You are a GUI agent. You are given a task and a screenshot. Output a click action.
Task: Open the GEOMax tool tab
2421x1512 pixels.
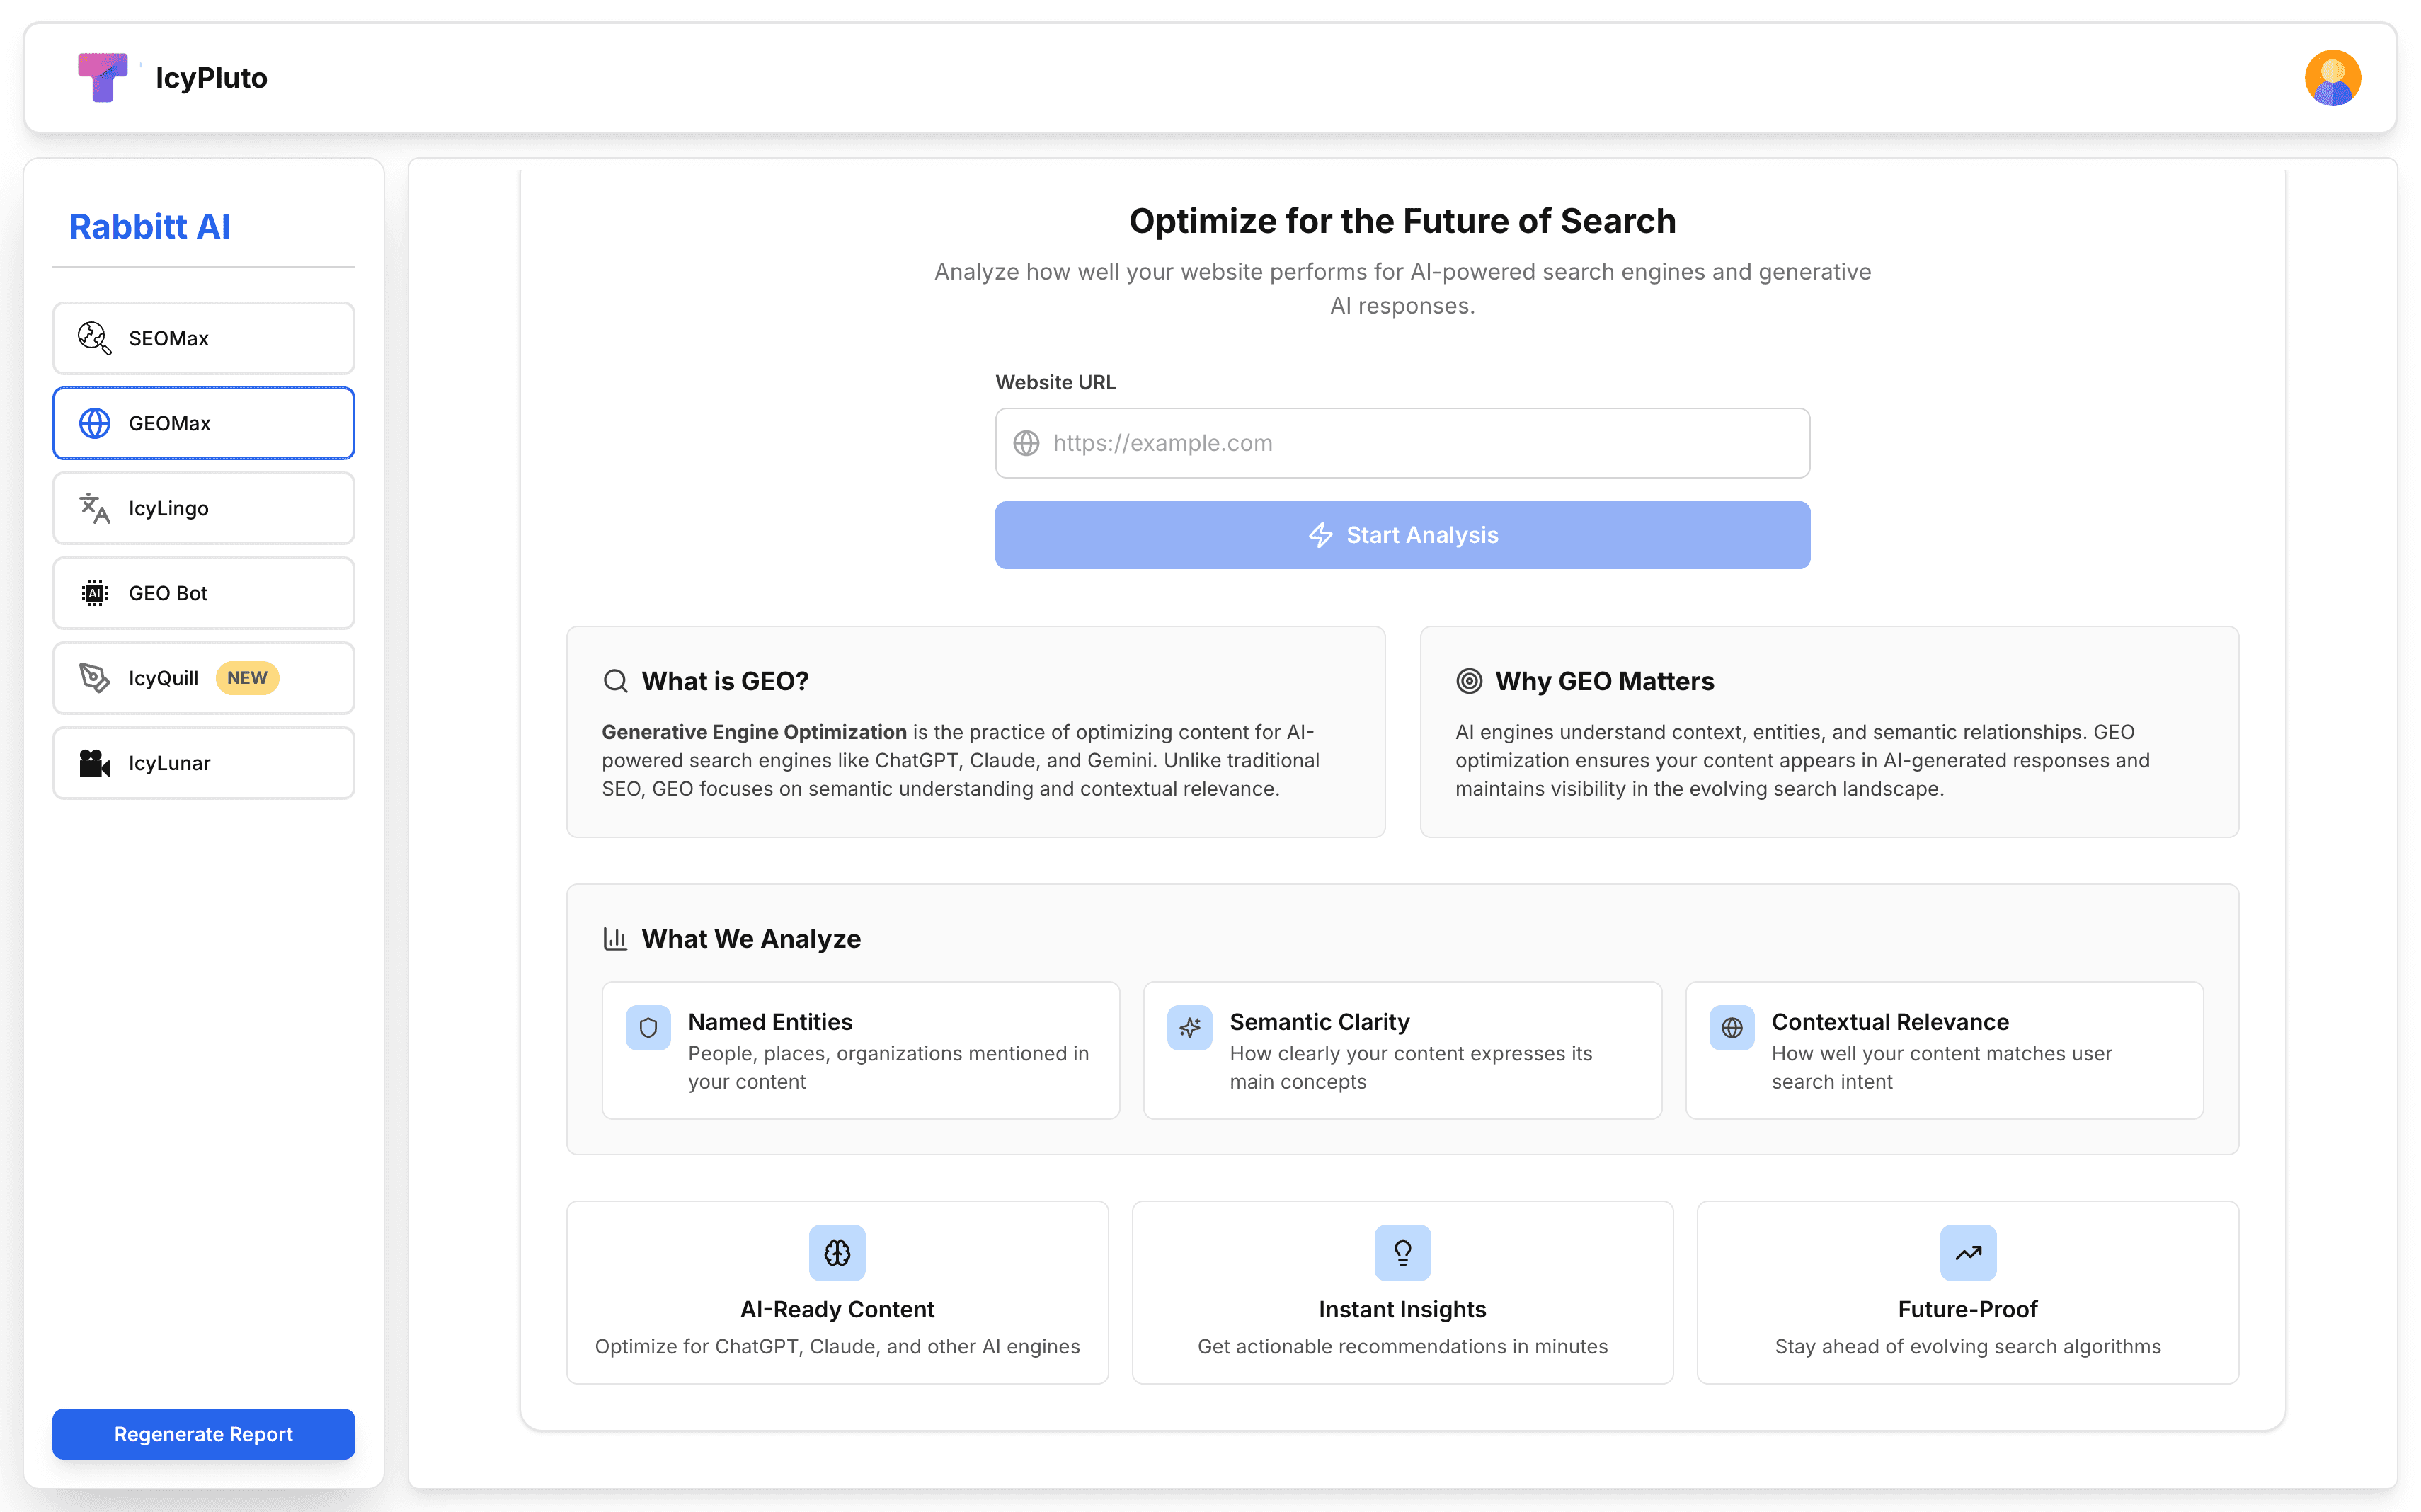203,423
